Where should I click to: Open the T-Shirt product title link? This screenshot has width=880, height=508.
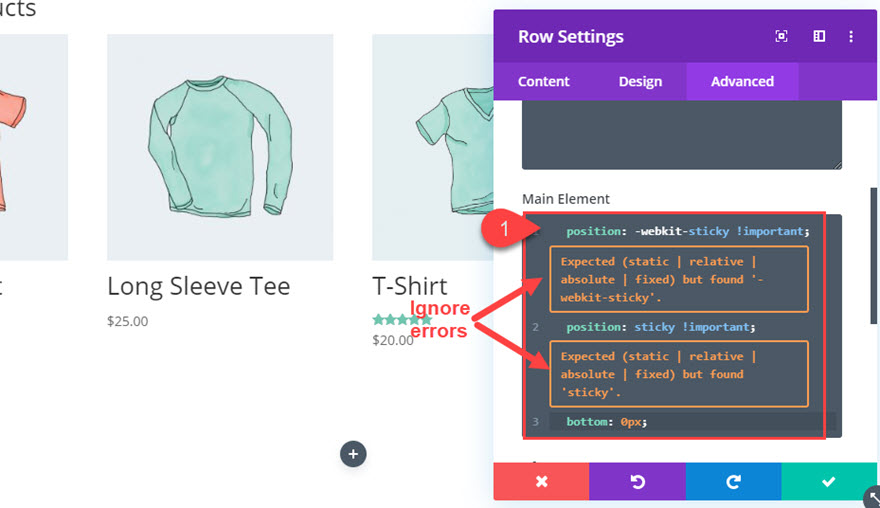[x=410, y=286]
